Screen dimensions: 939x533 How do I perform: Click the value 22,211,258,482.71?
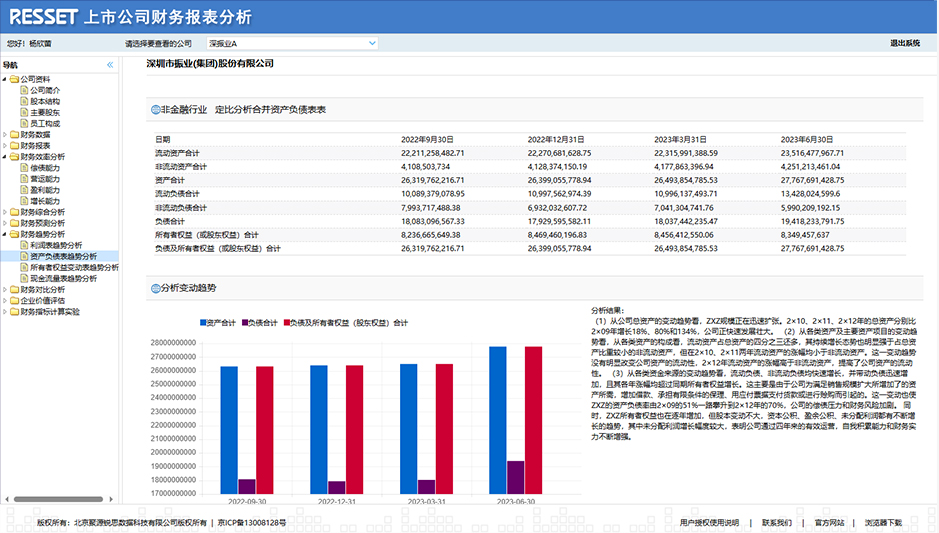coord(432,153)
